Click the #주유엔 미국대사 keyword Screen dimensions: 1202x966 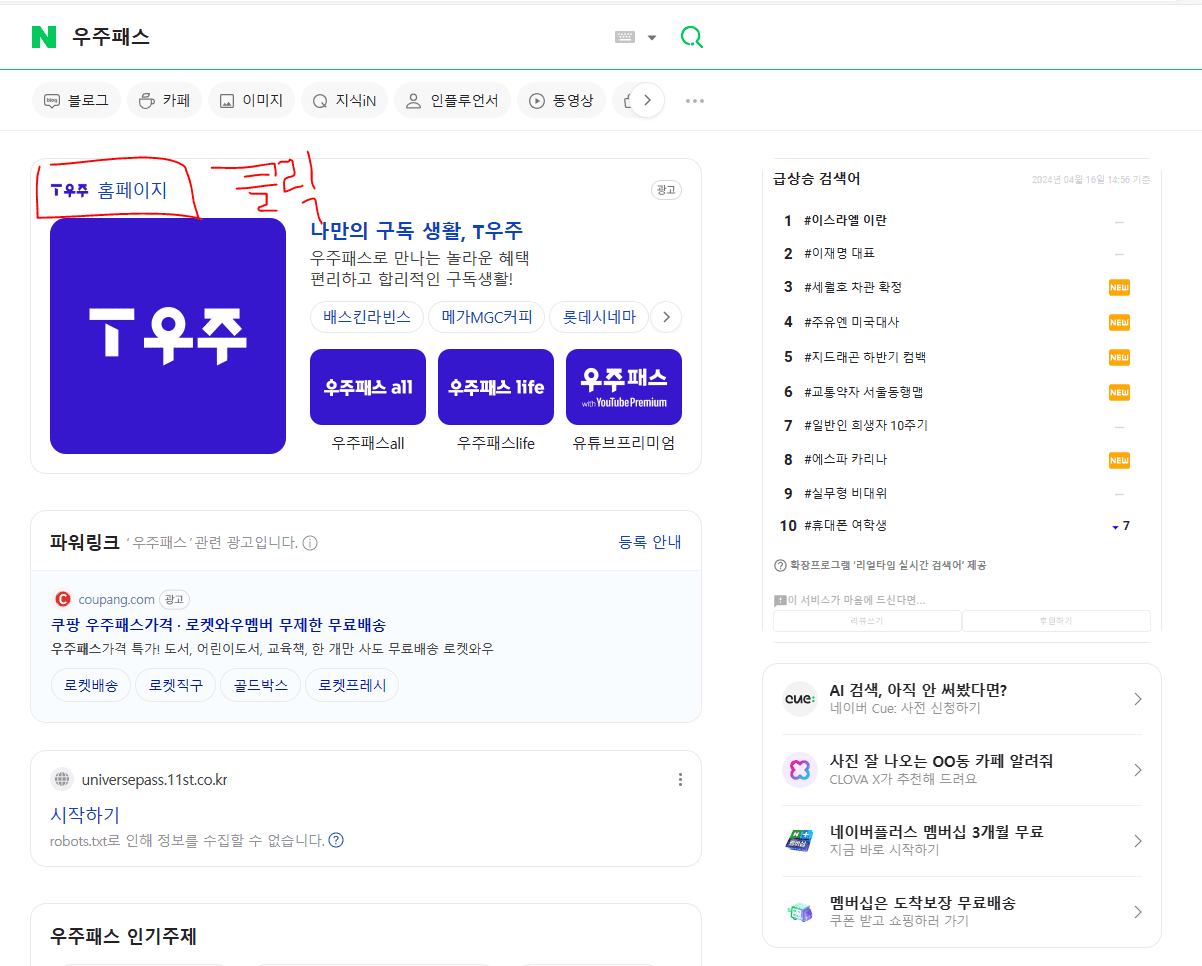point(851,322)
